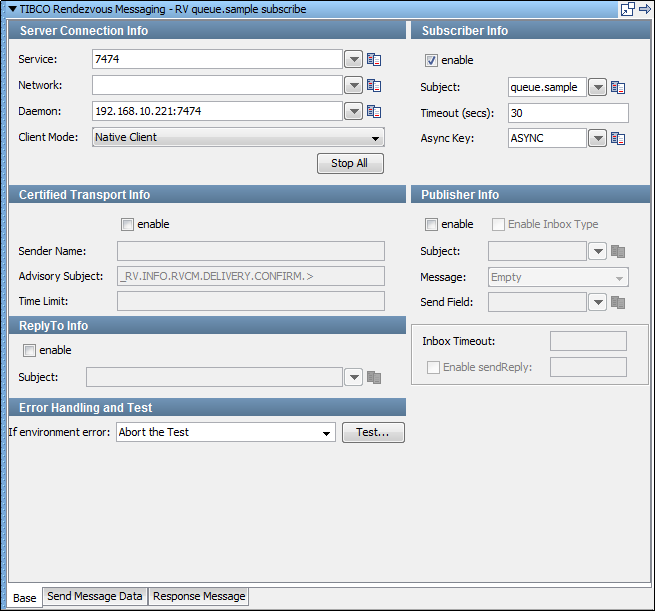Click the right arrow icon in title bar
The width and height of the screenshot is (655, 611).
point(645,9)
